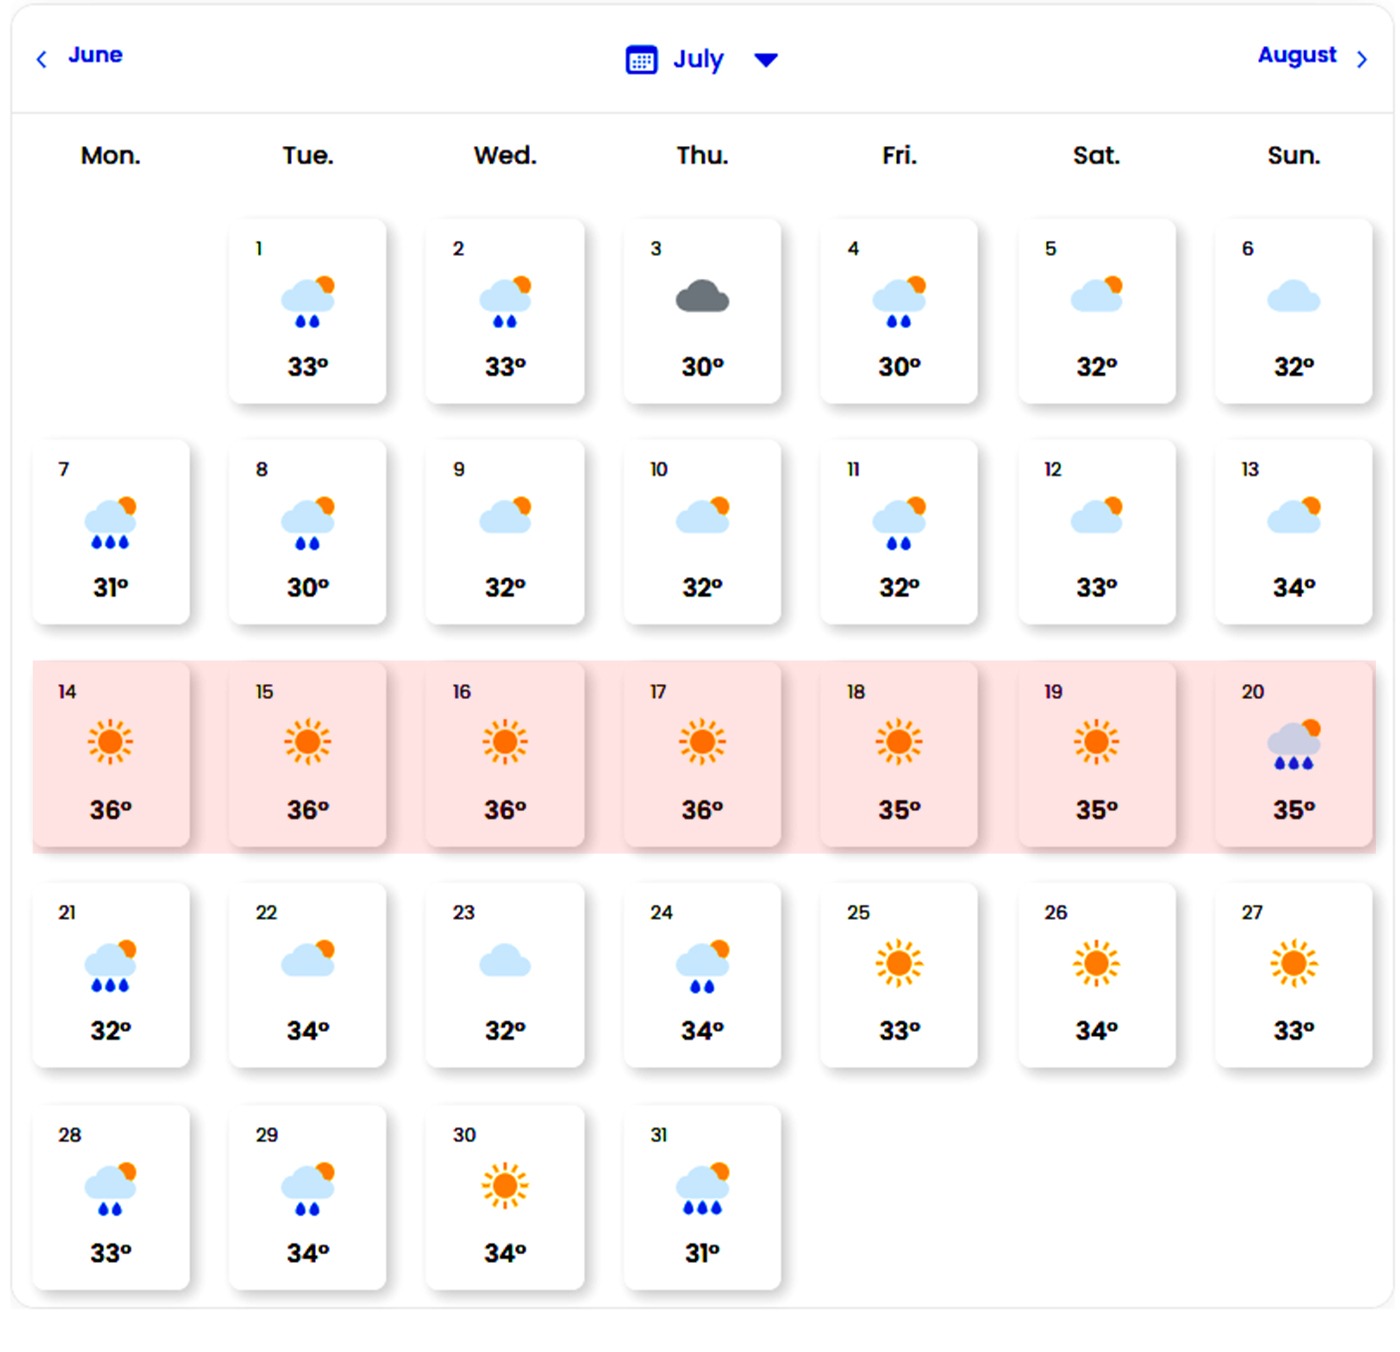Click the dark cloud icon on July 3
Screen dimensions: 1400x1352
(702, 297)
